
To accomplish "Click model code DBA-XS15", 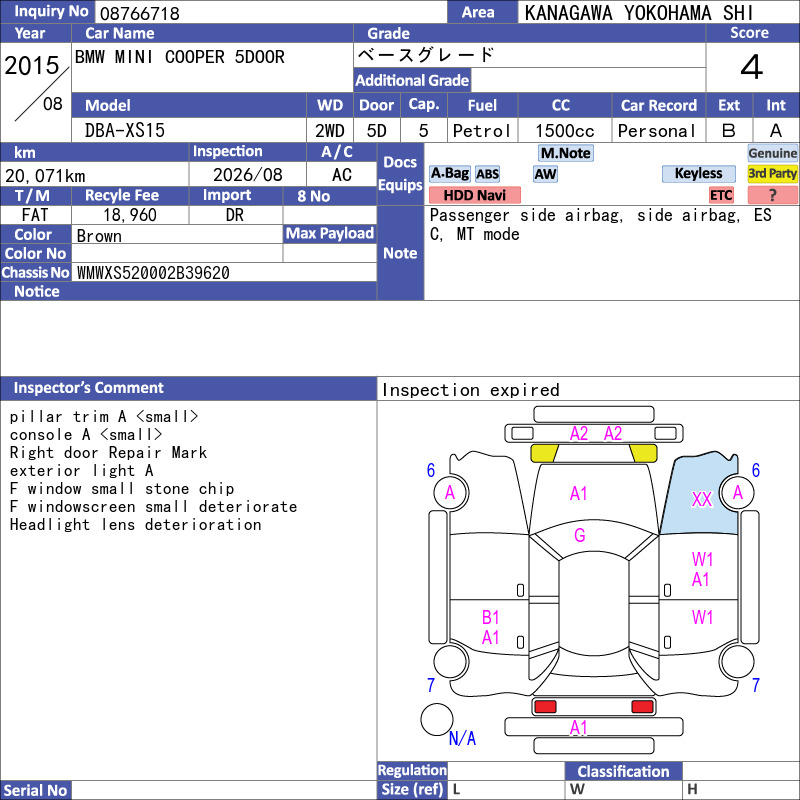I will (124, 131).
